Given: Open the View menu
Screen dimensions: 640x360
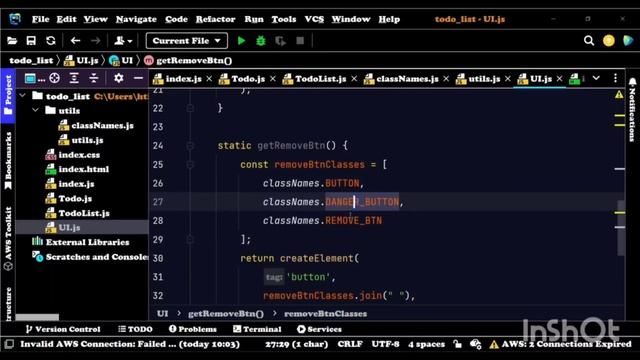Looking at the screenshot, I should (96, 19).
